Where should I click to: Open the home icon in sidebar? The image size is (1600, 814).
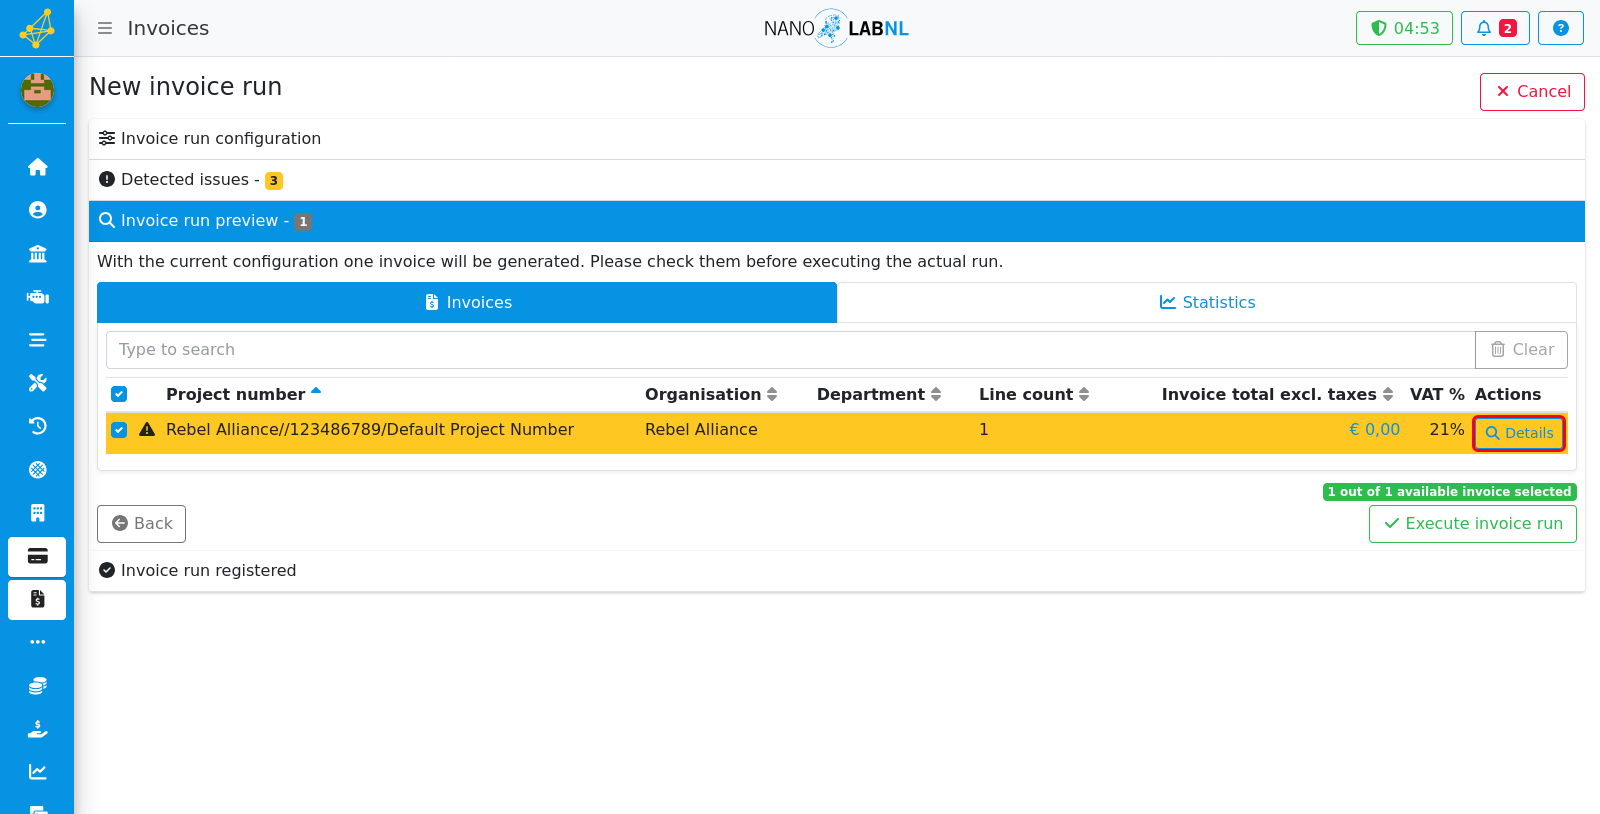coord(37,167)
